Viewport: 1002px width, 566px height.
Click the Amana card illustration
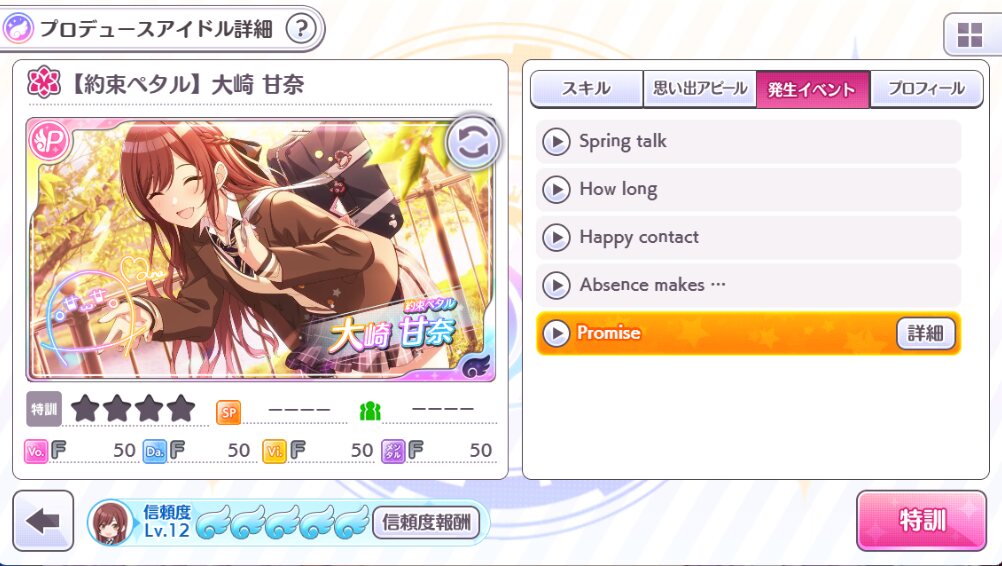point(260,249)
